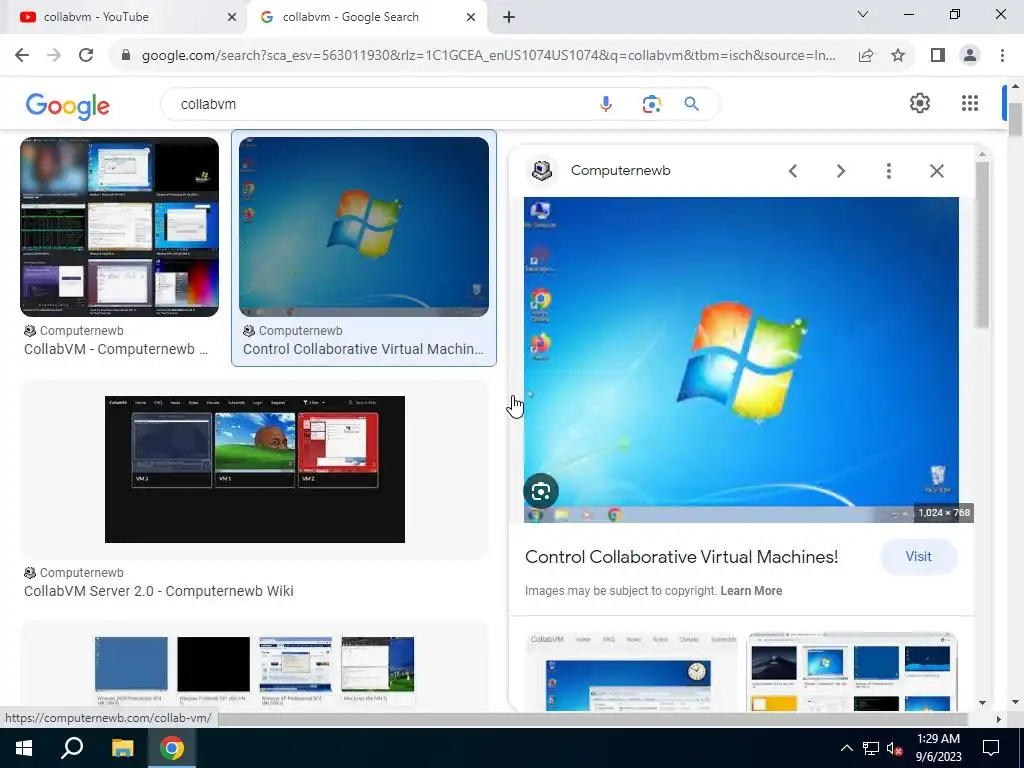Go back using browser back arrow
1024x768 pixels.
click(22, 56)
